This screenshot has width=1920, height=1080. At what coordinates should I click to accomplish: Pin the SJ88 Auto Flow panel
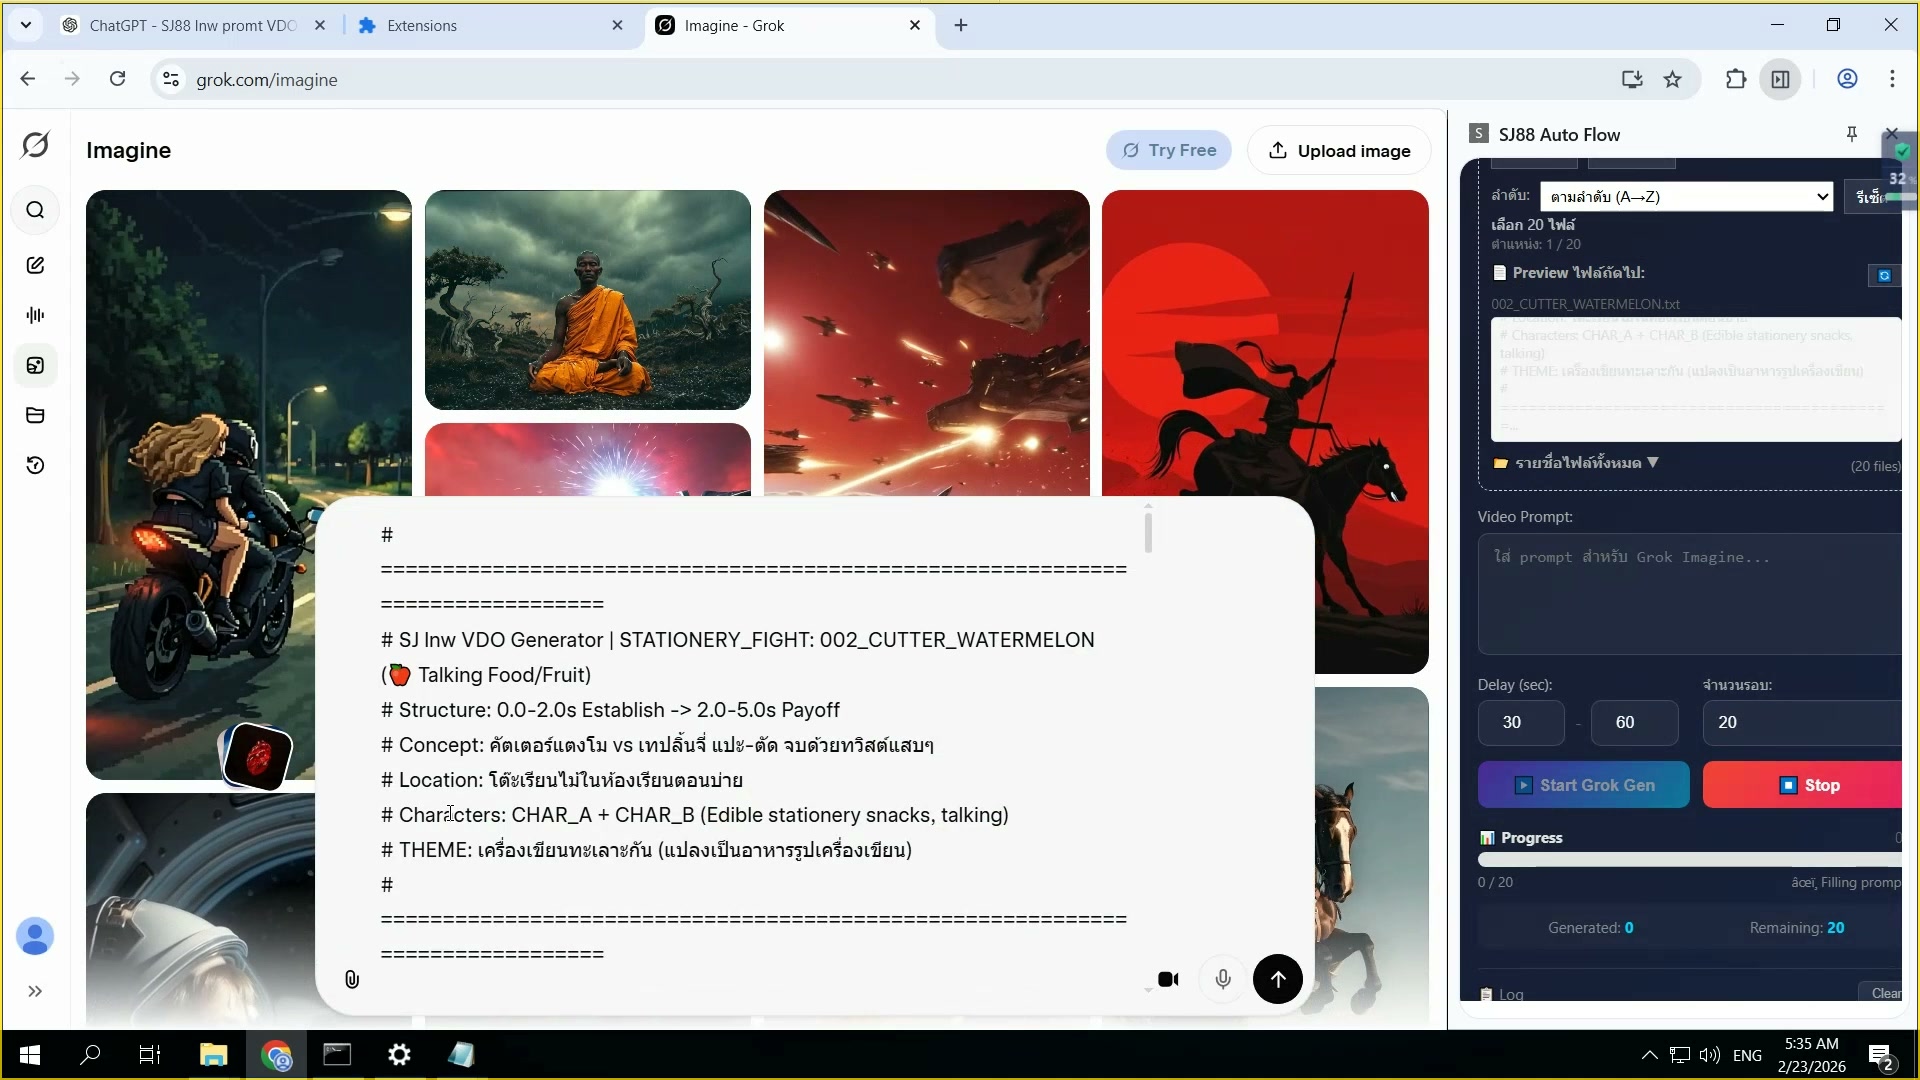(1851, 133)
